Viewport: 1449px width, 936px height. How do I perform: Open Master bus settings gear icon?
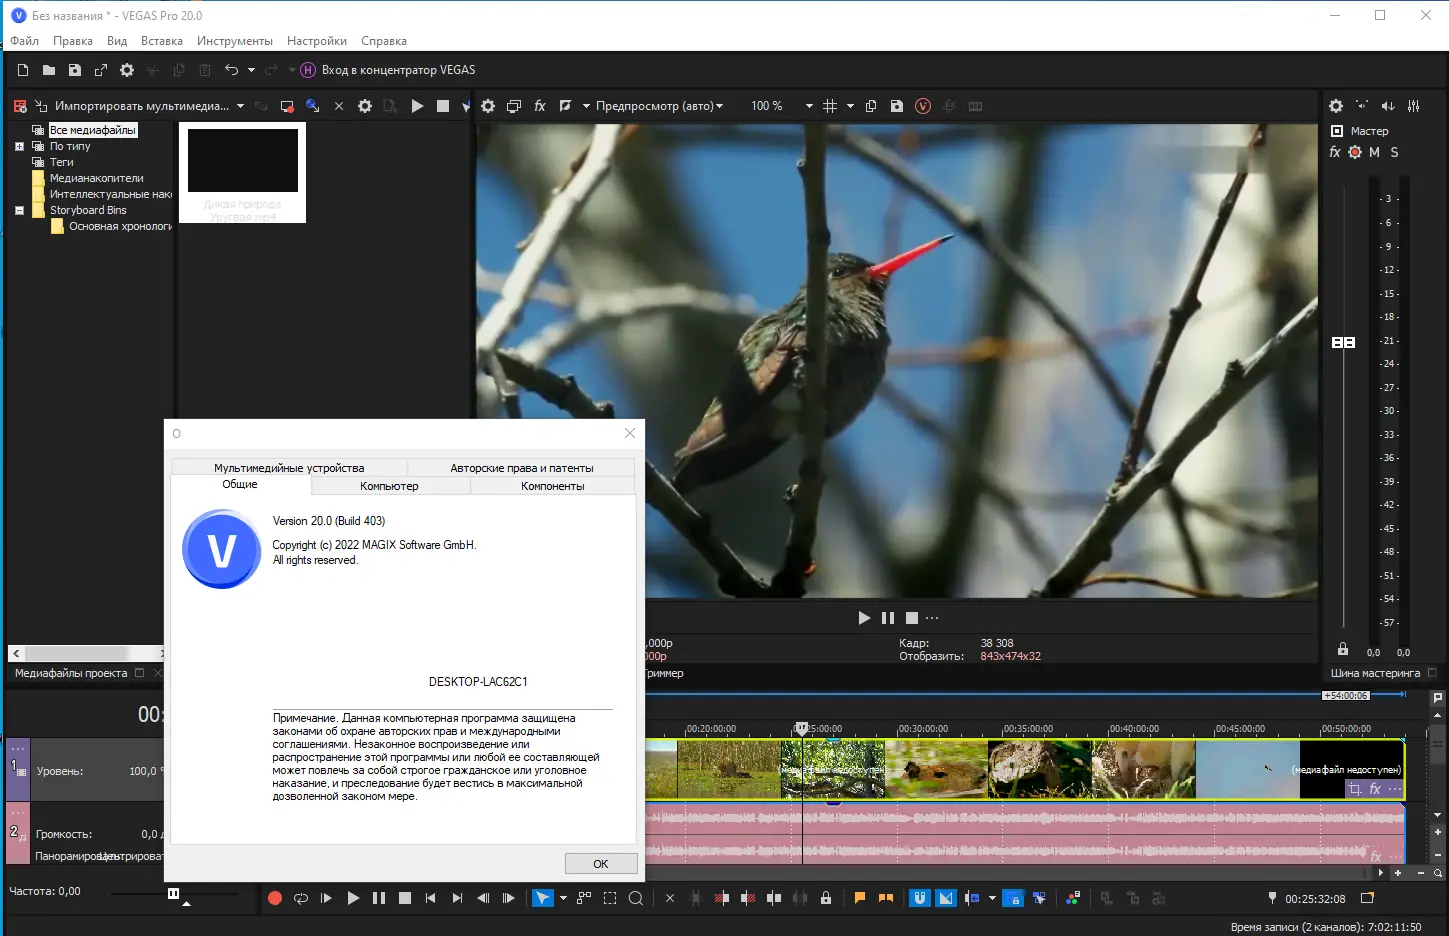tap(1336, 106)
